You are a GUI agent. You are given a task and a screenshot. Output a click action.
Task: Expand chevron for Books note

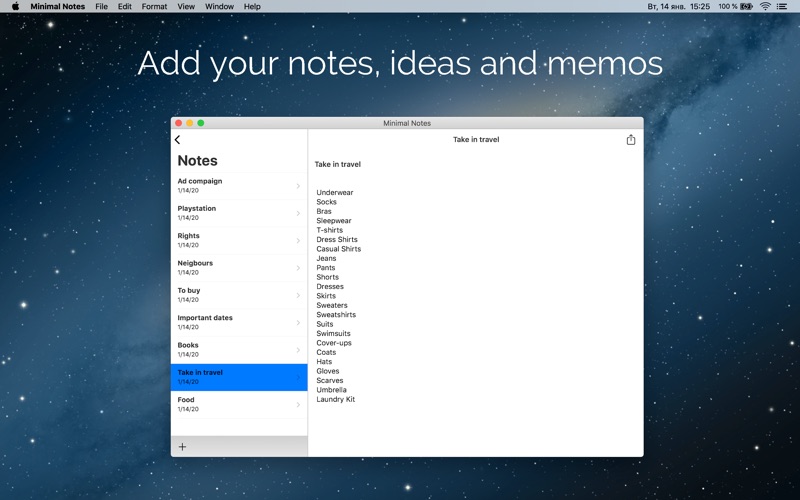[298, 350]
